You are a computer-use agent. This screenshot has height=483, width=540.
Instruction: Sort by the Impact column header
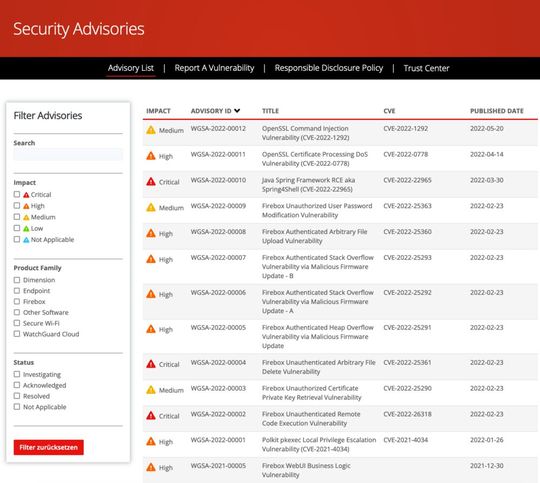click(158, 111)
